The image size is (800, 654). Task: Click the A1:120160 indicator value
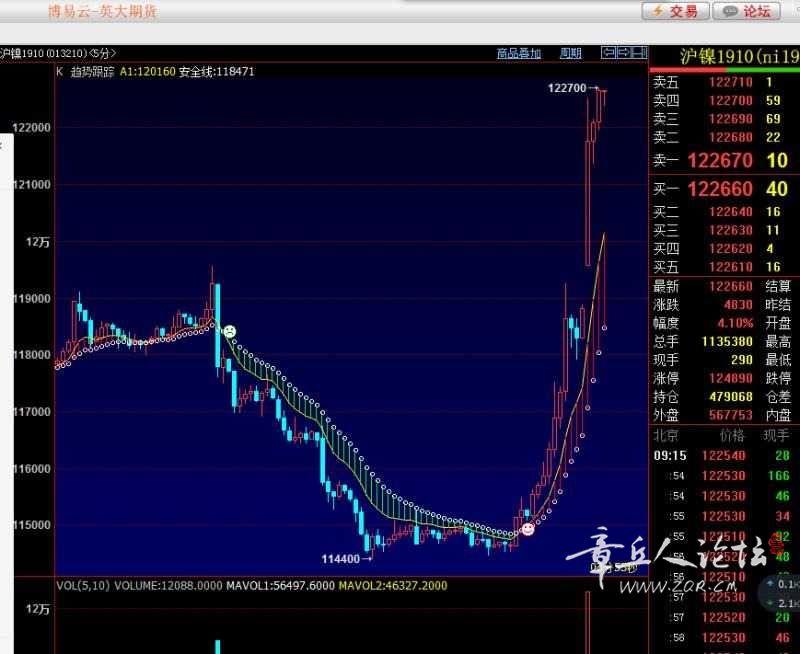point(147,71)
